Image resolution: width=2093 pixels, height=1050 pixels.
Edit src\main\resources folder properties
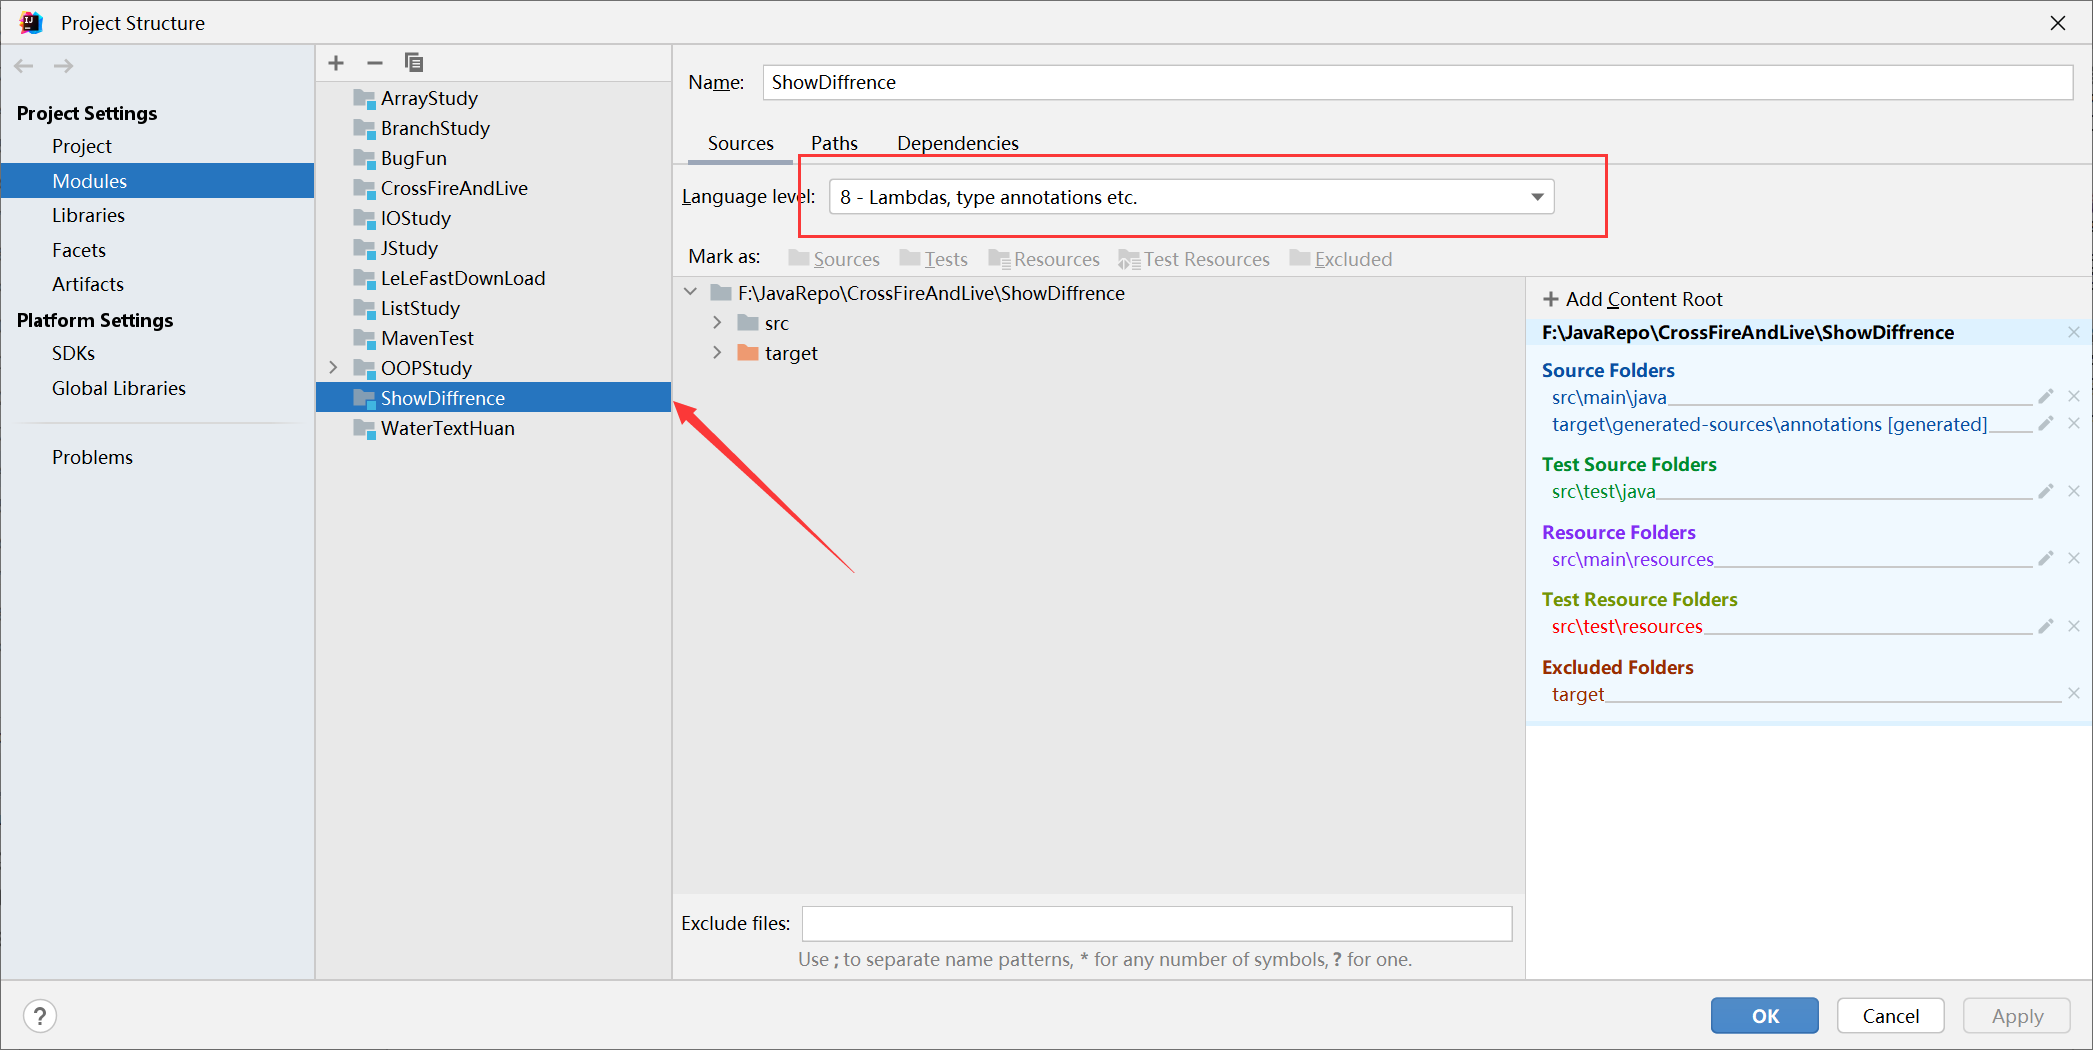pos(2046,558)
